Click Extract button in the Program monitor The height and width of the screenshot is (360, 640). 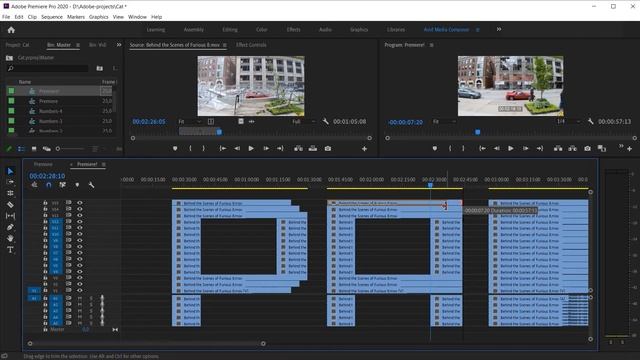click(x=572, y=149)
